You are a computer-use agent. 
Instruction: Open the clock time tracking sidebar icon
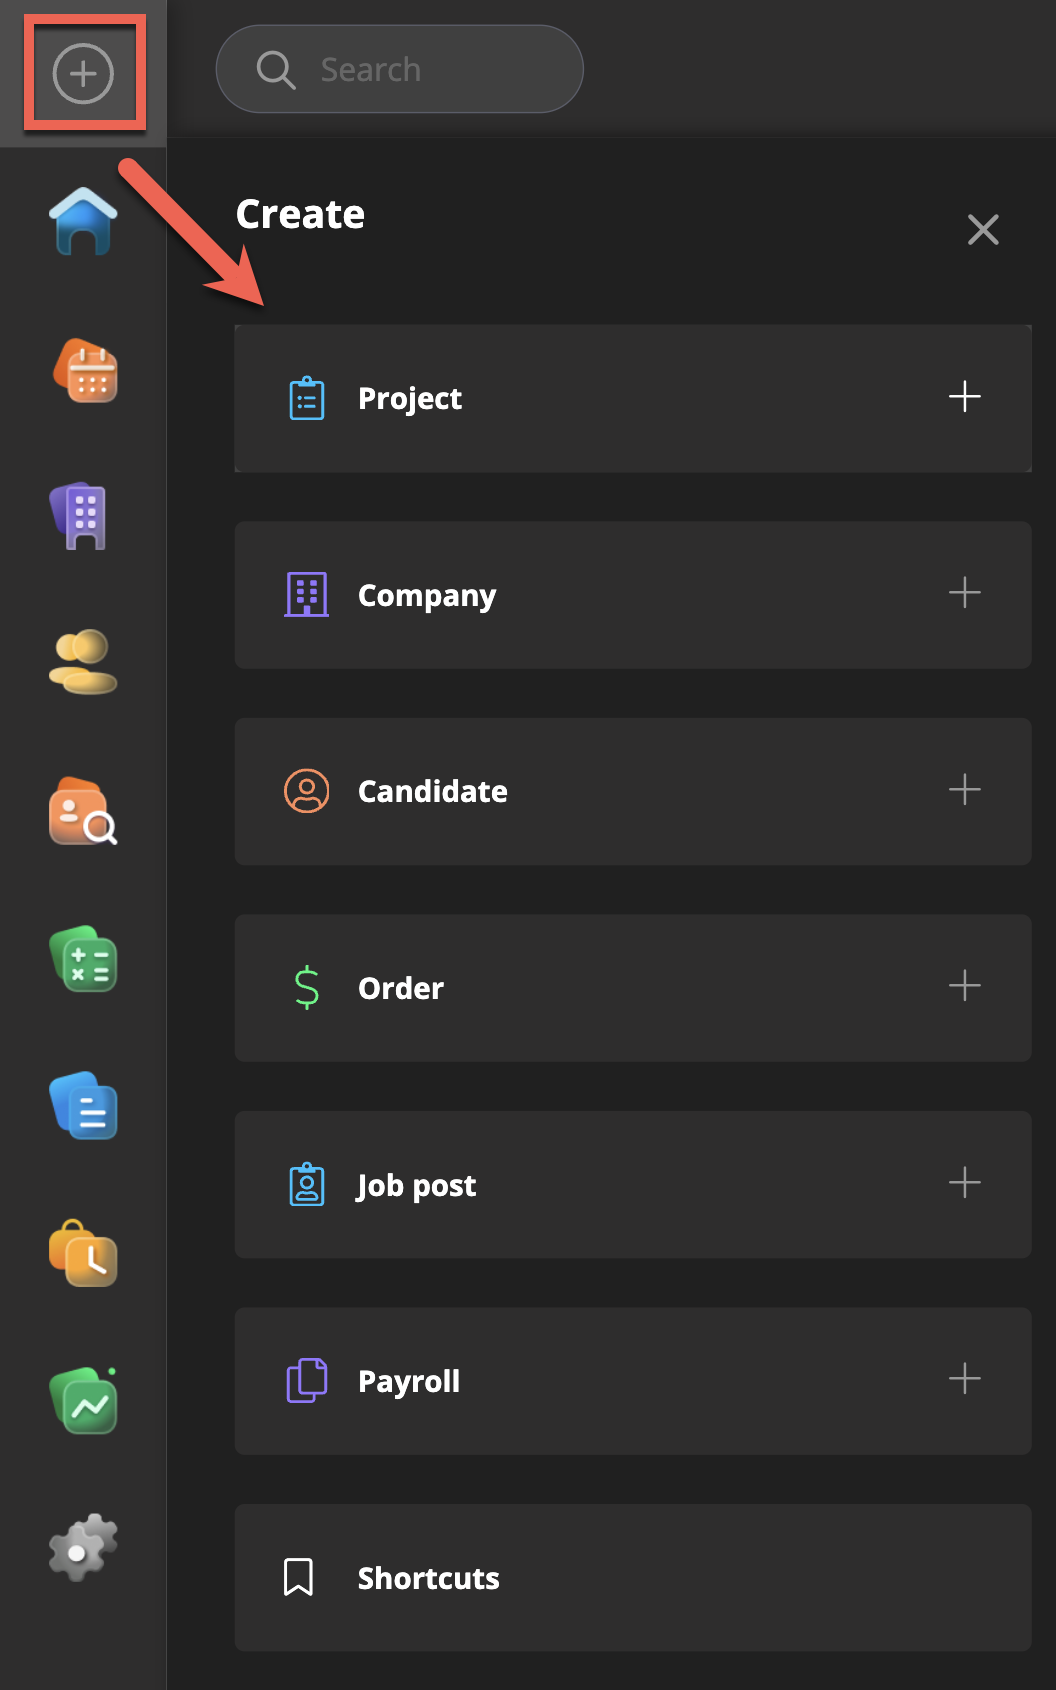83,1253
